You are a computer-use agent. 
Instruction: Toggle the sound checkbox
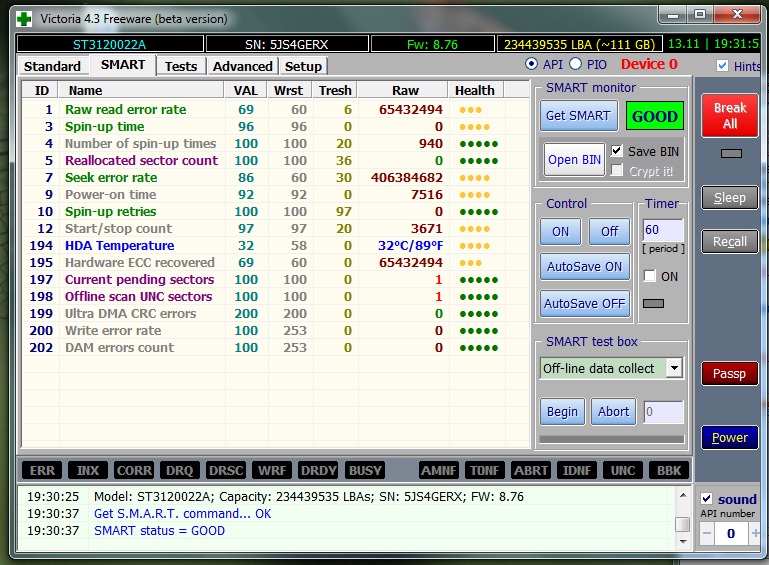pyautogui.click(x=706, y=499)
